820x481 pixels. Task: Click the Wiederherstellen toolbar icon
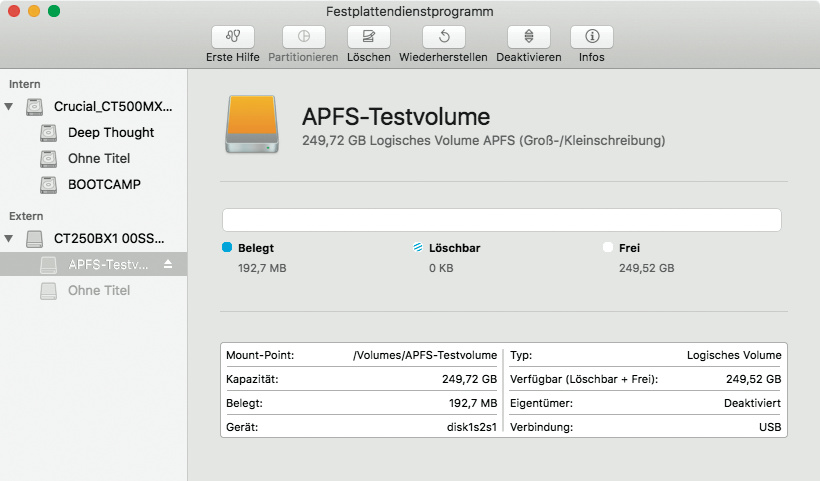pos(443,37)
